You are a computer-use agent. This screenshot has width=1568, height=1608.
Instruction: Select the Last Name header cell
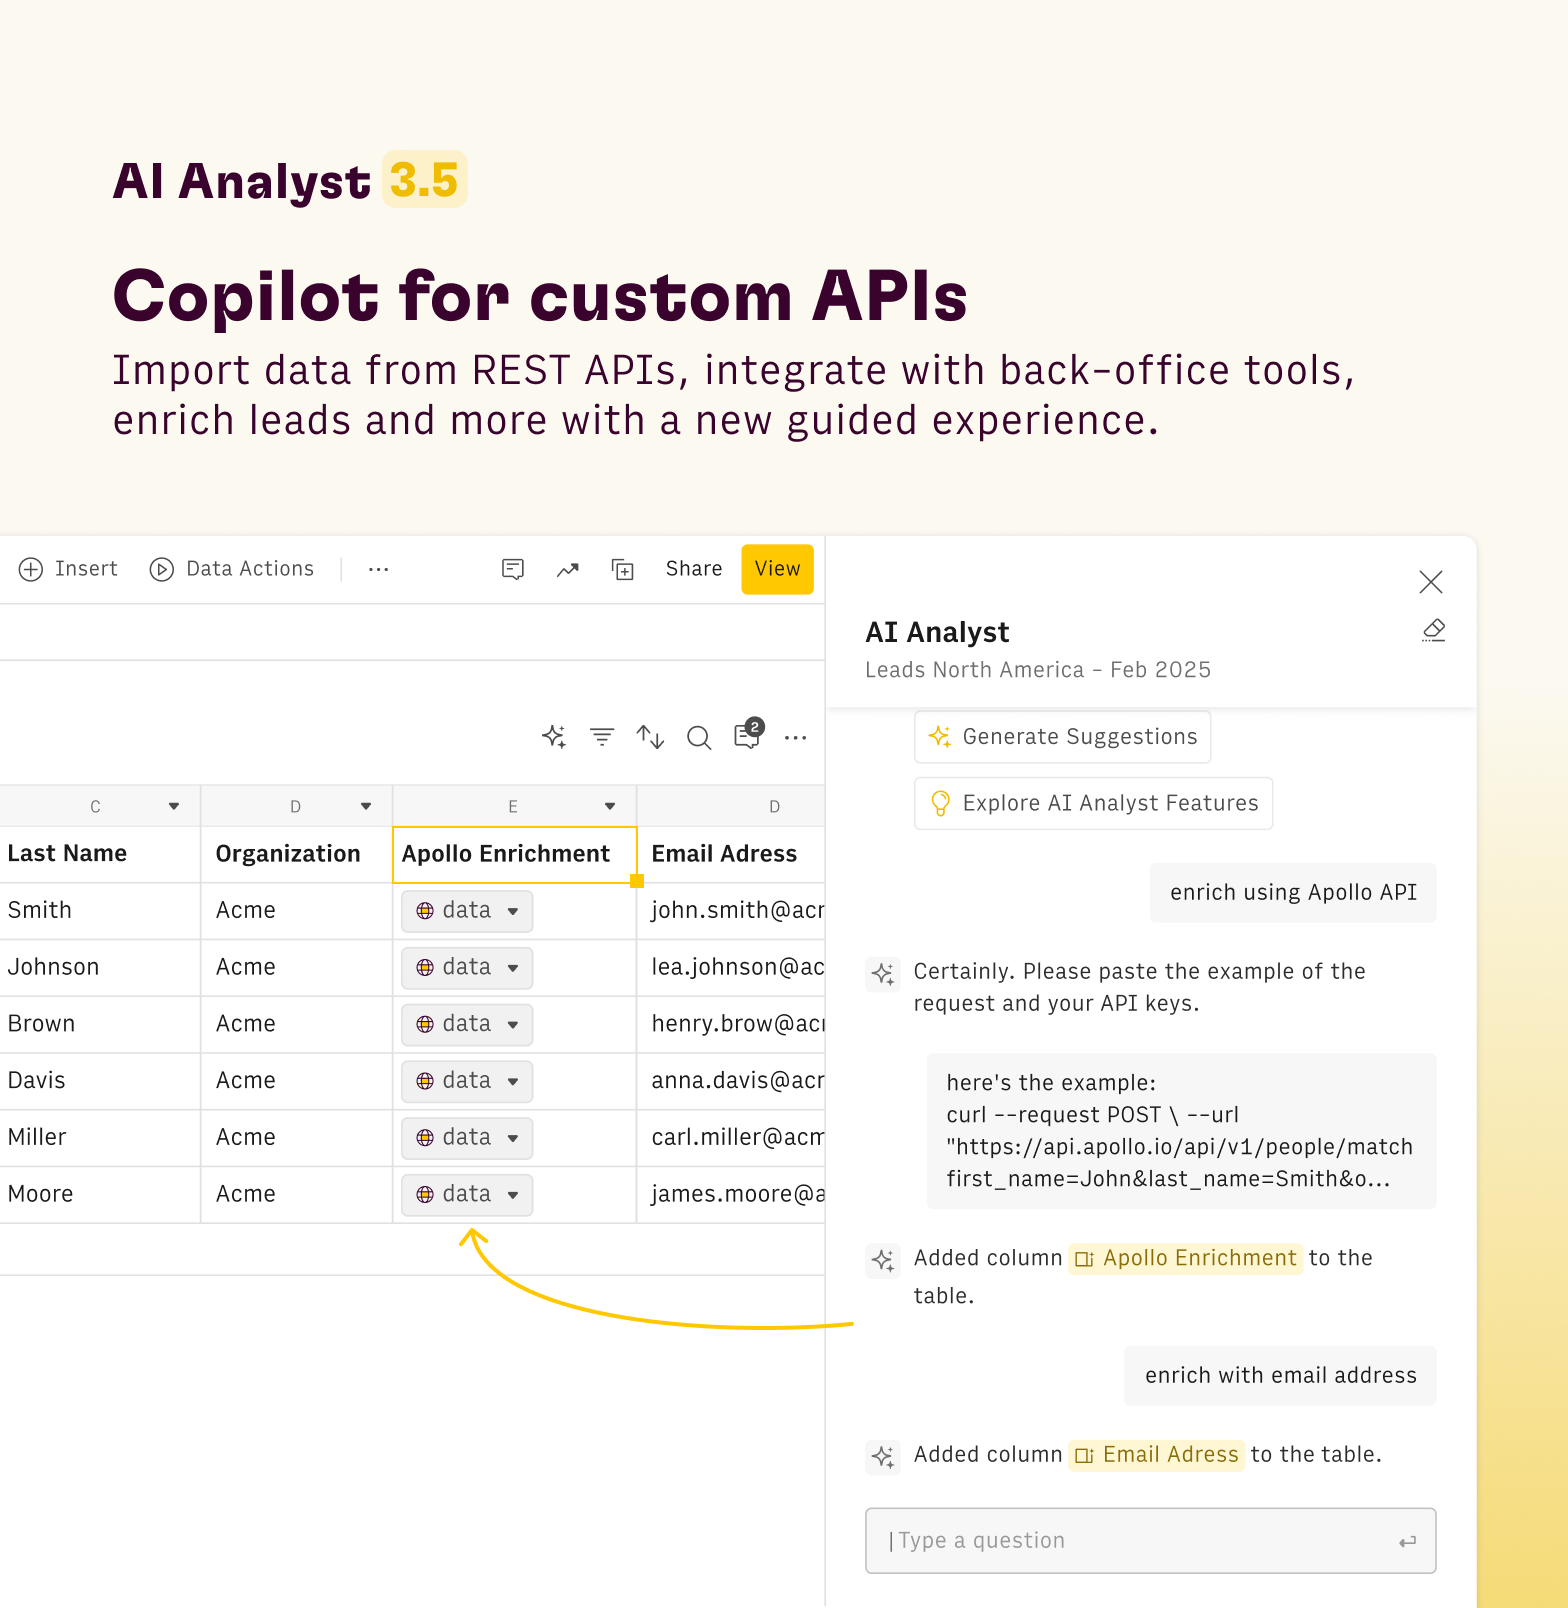click(100, 855)
